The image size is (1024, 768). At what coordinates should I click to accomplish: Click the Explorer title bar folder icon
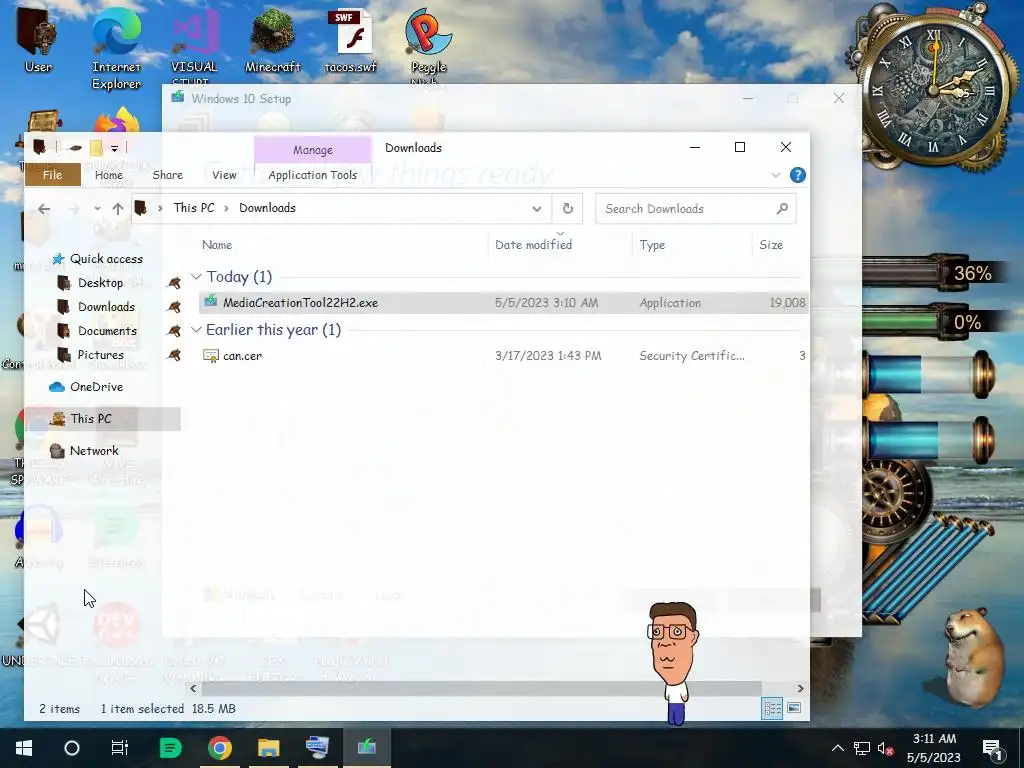coord(39,148)
